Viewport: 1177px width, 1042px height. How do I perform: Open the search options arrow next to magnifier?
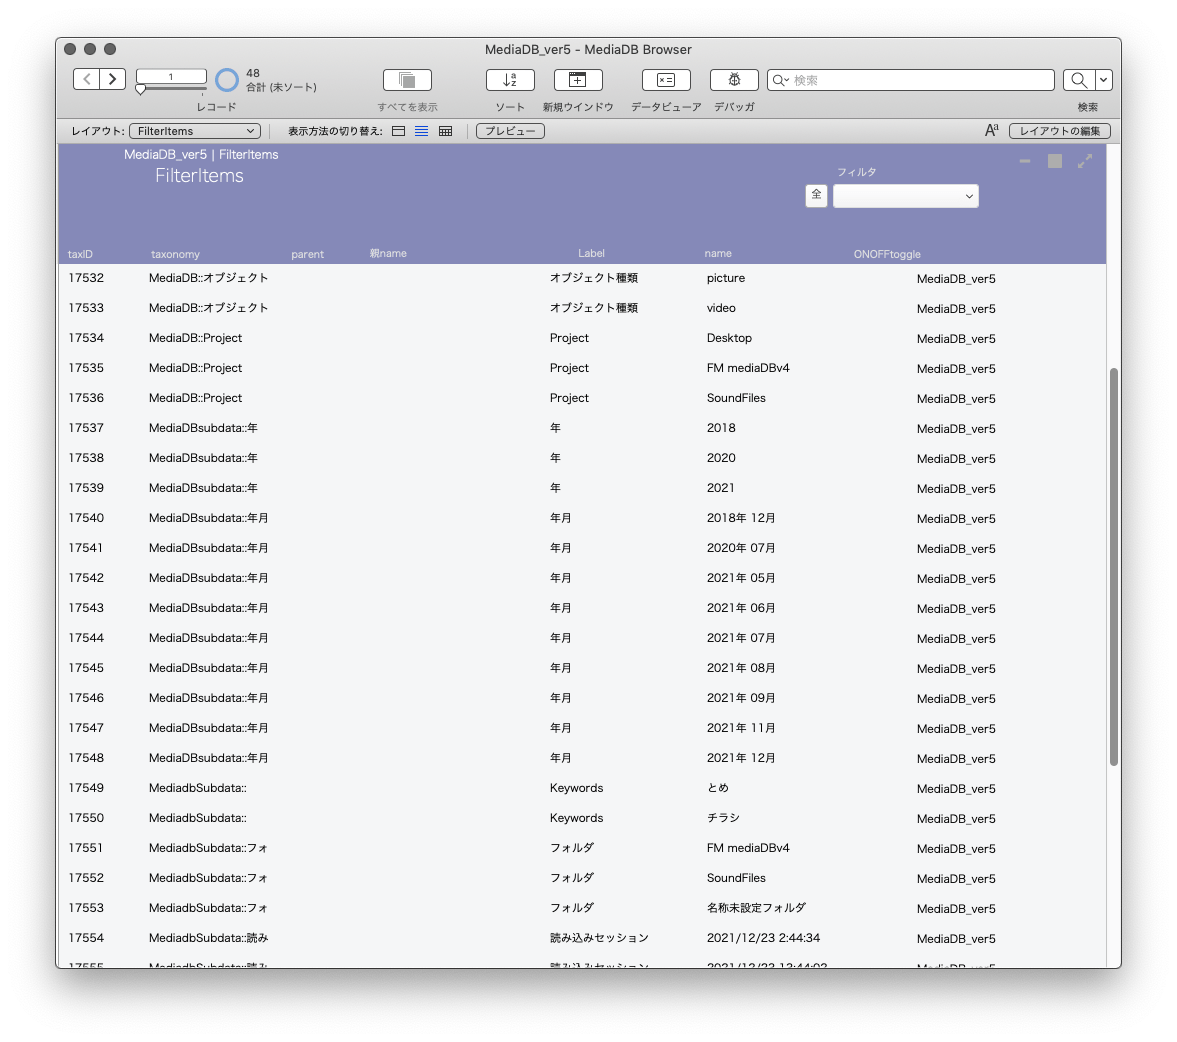(x=1103, y=80)
